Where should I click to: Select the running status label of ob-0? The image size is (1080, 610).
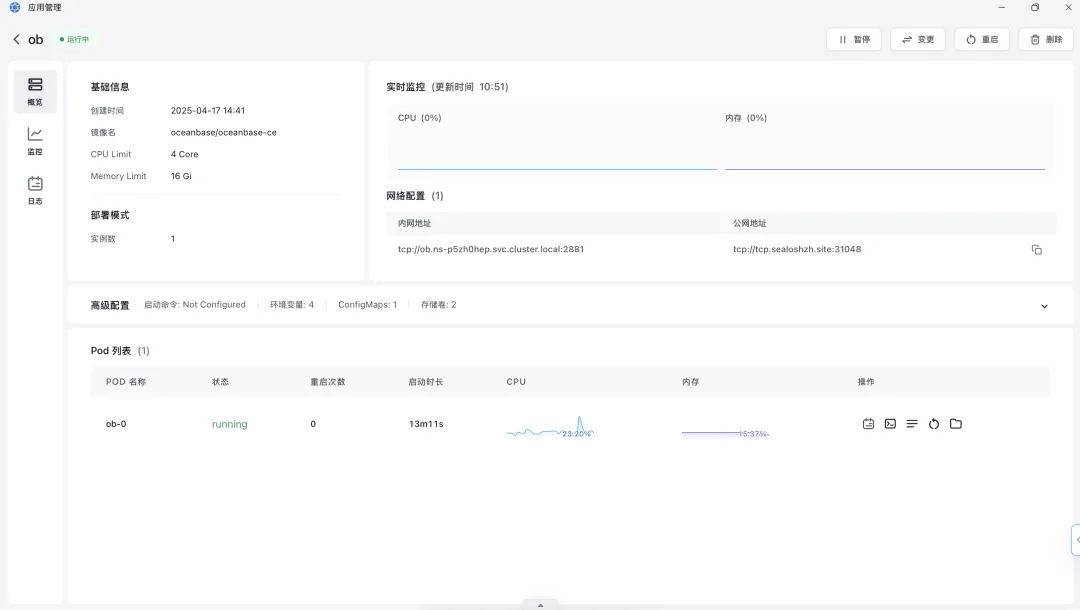[229, 423]
